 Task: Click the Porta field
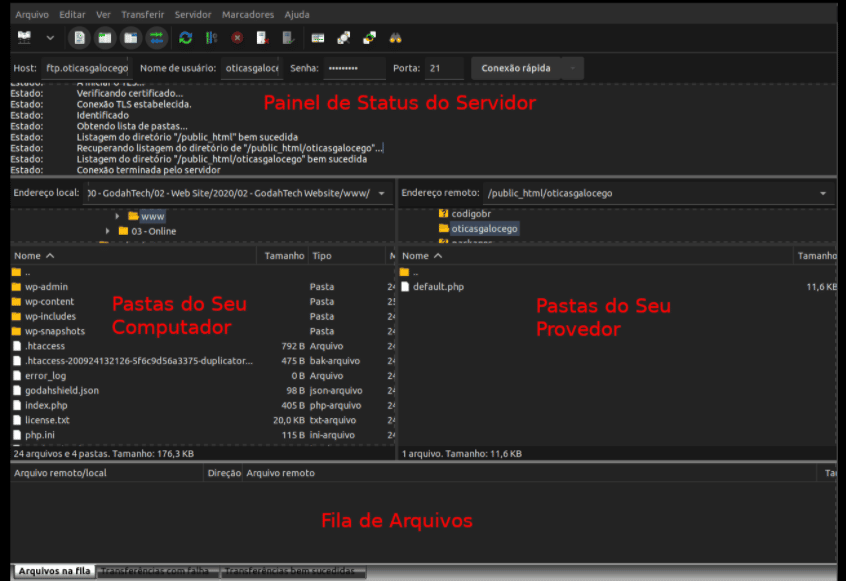coord(444,69)
